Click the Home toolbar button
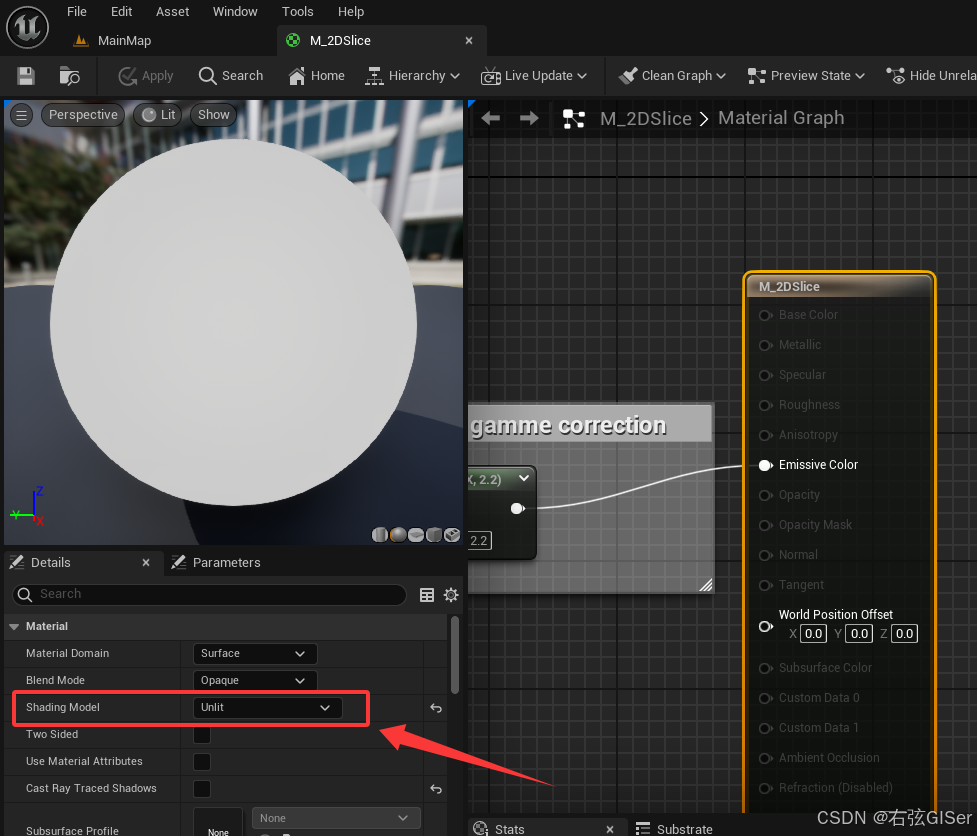Screen dimensions: 977x836 (x=317, y=76)
